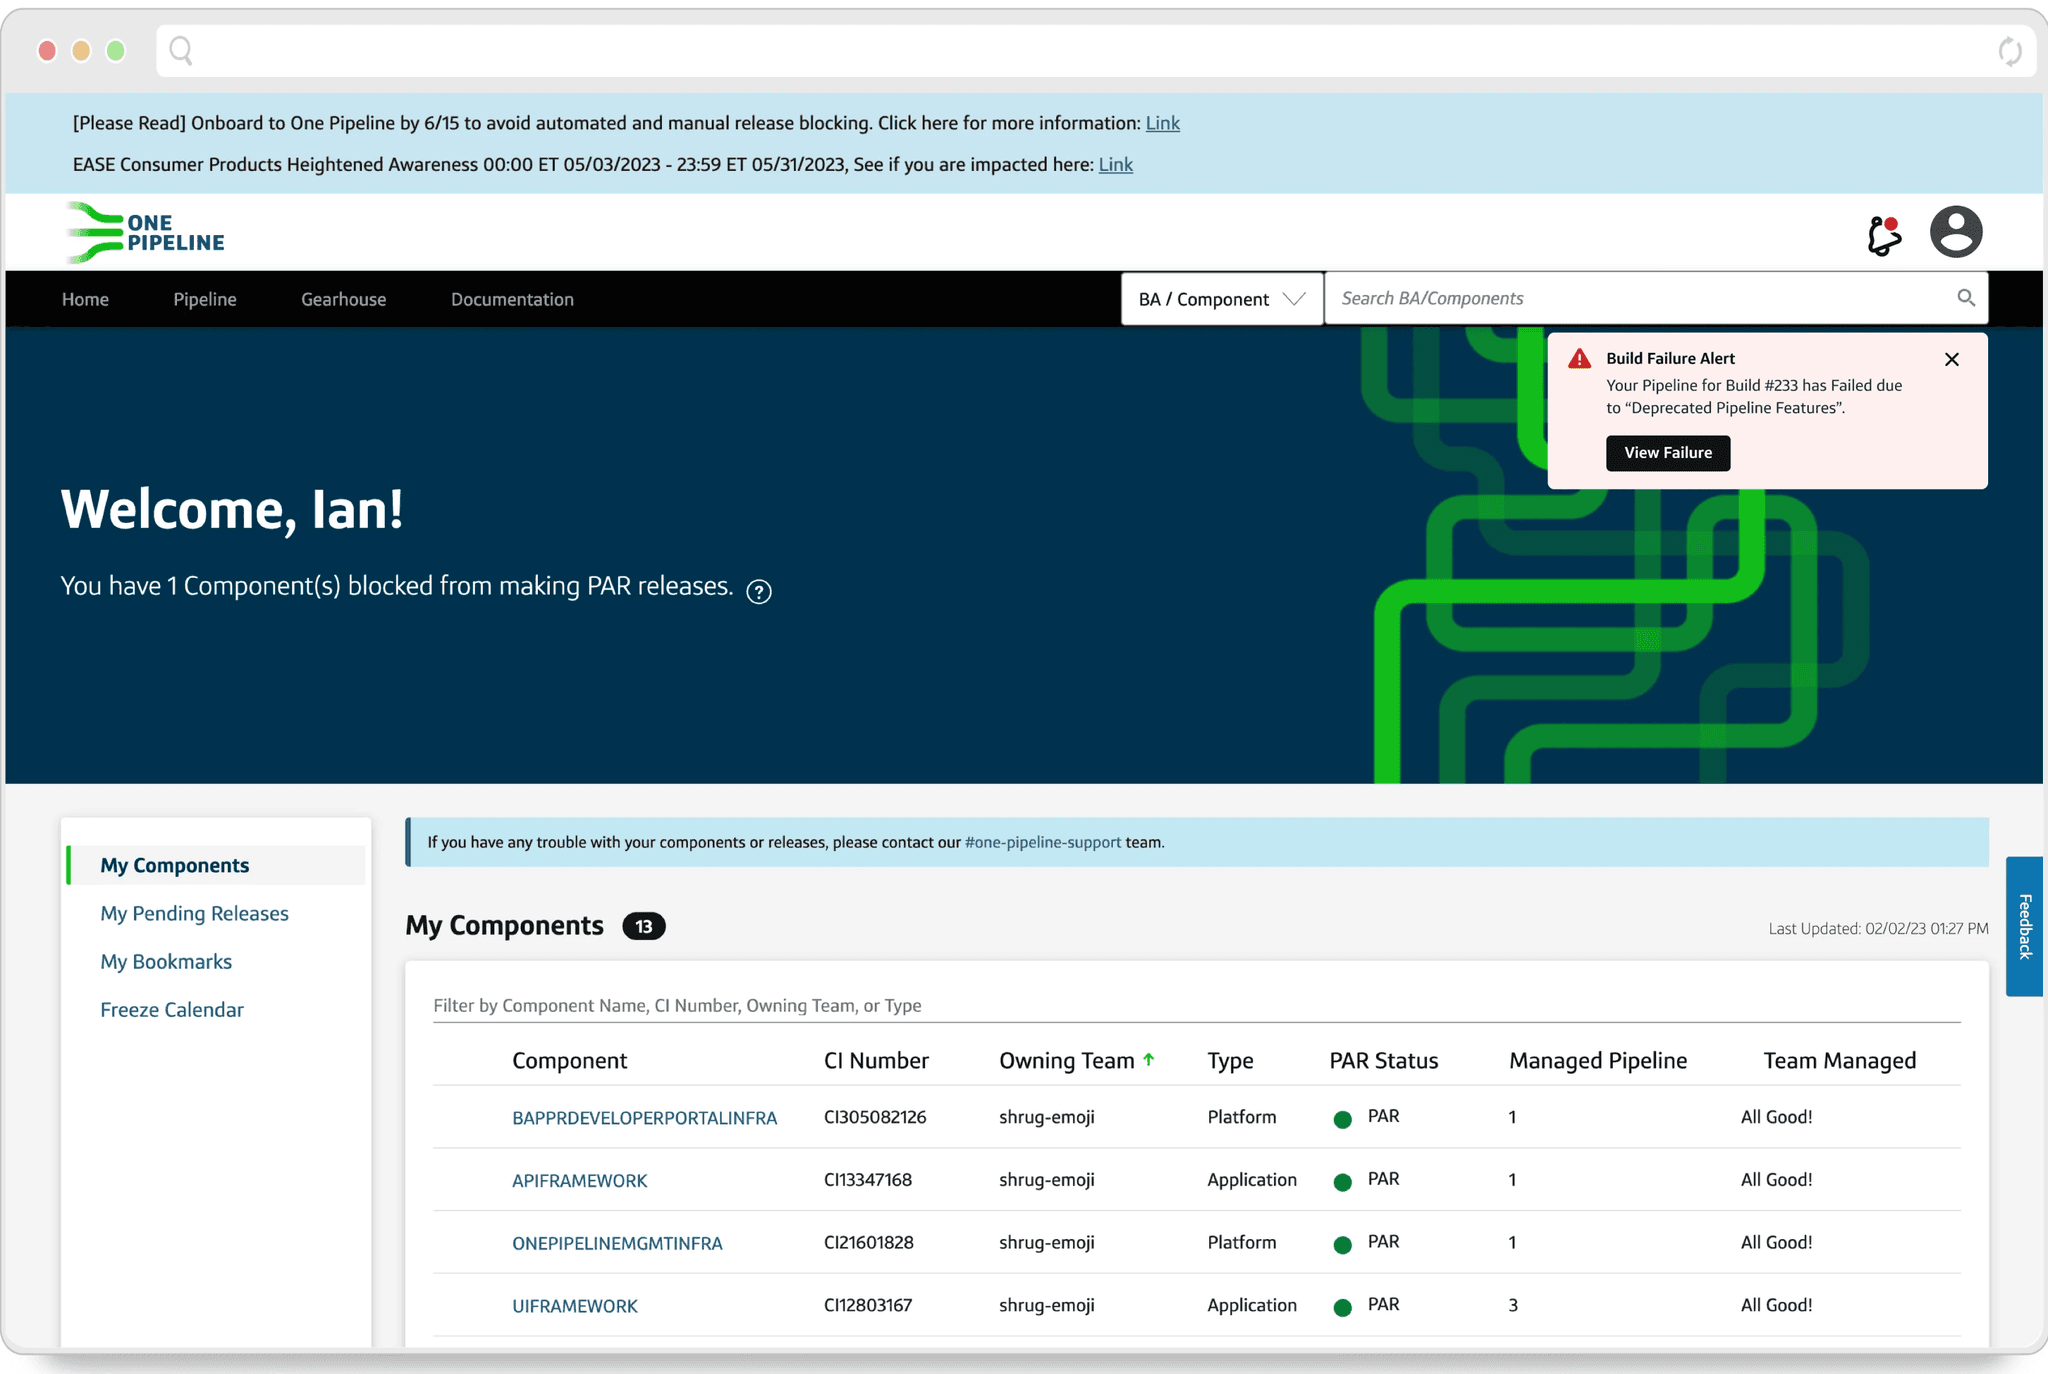
Task: Open the One Pipeline onboarding Link
Action: (x=1162, y=123)
